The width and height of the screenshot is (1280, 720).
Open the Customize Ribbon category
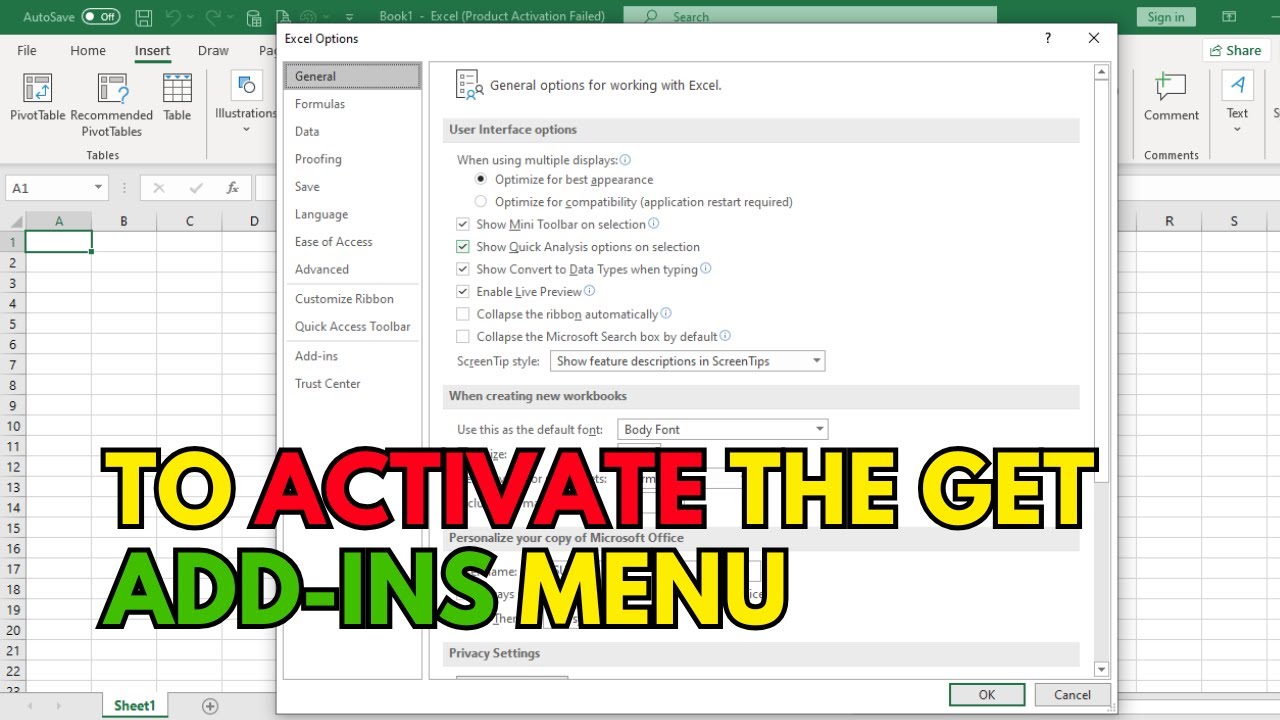pos(352,299)
